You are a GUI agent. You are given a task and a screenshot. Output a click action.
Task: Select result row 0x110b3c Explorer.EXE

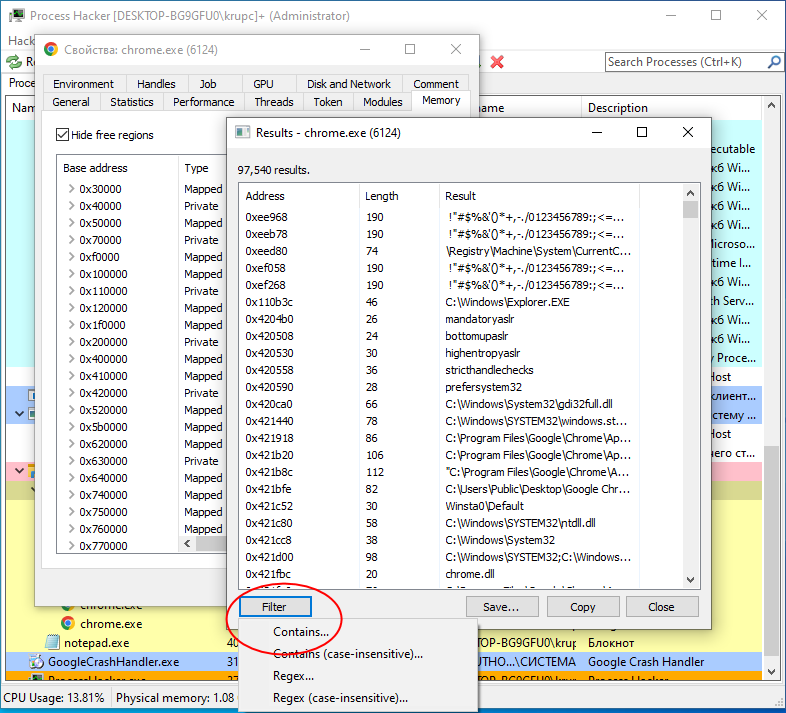click(460, 302)
